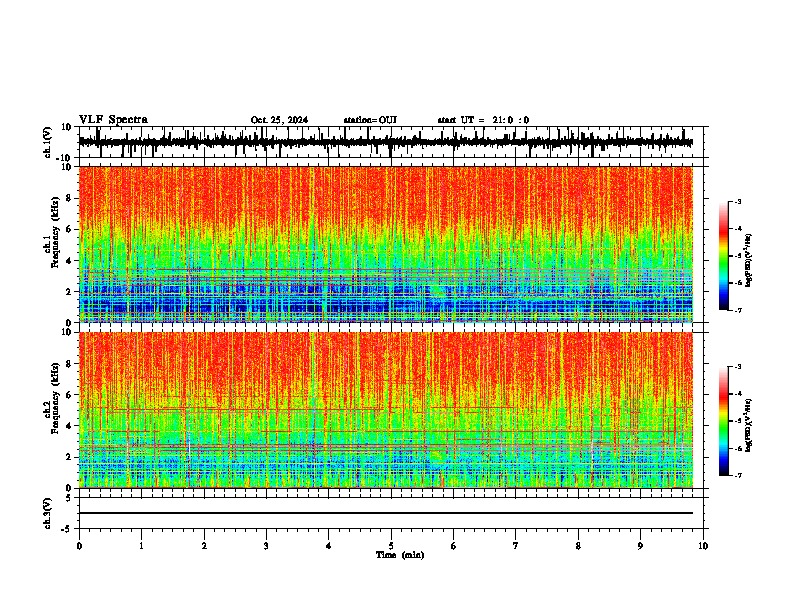The image size is (792, 612).
Task: Click time axis tick label '8'
Action: pyautogui.click(x=578, y=546)
